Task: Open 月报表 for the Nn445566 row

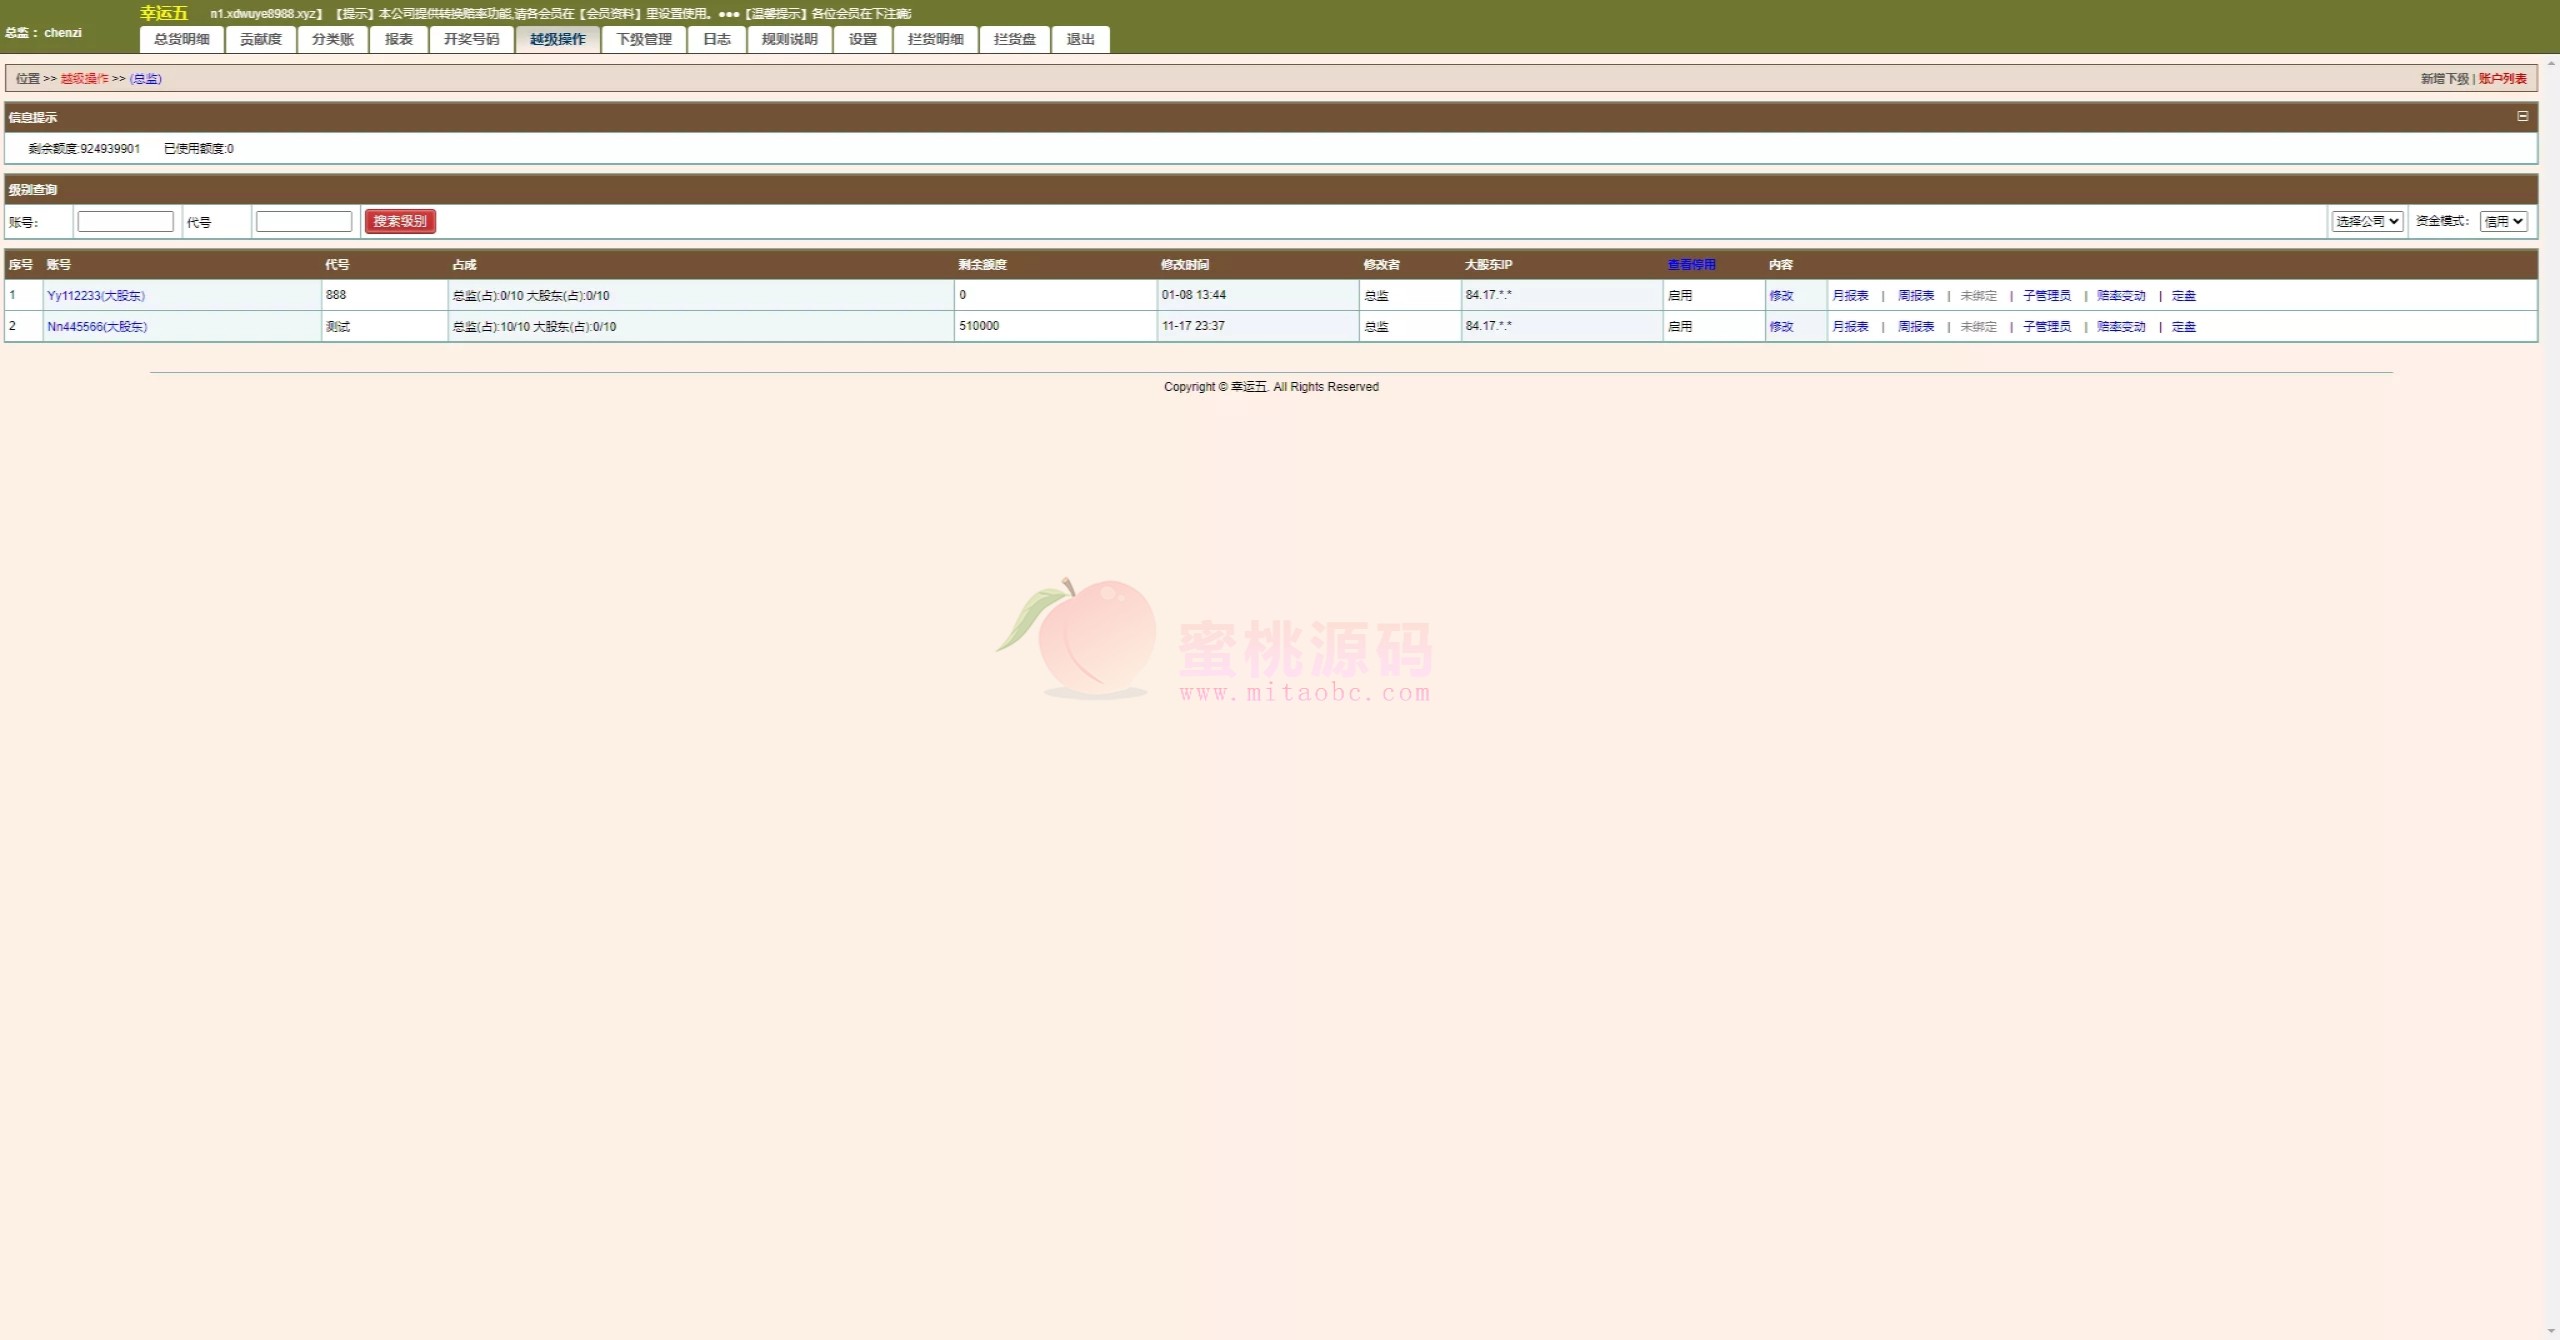Action: coord(1850,326)
